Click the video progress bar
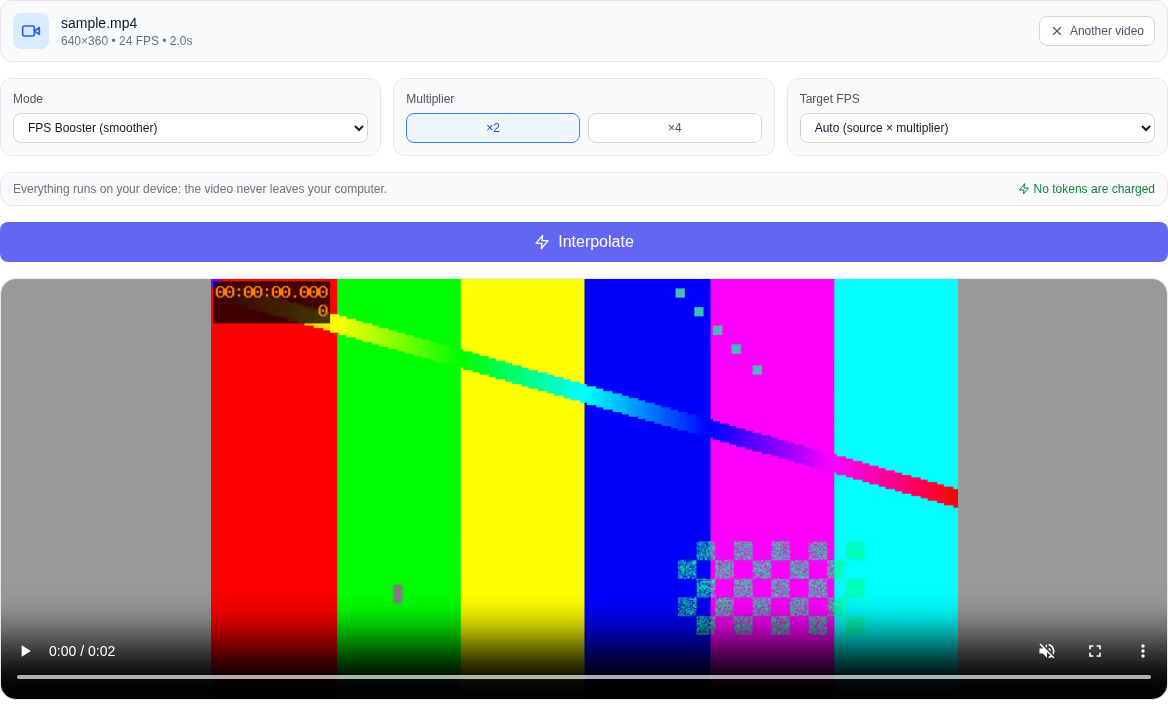This screenshot has width=1168, height=720. (584, 677)
